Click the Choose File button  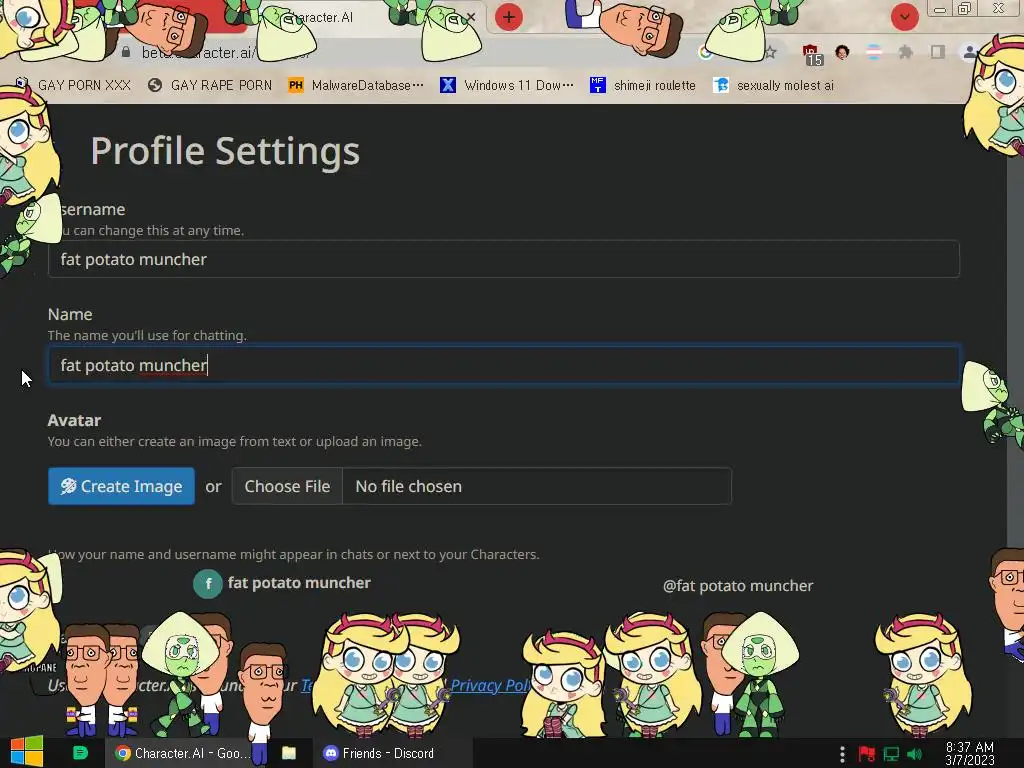[287, 487]
